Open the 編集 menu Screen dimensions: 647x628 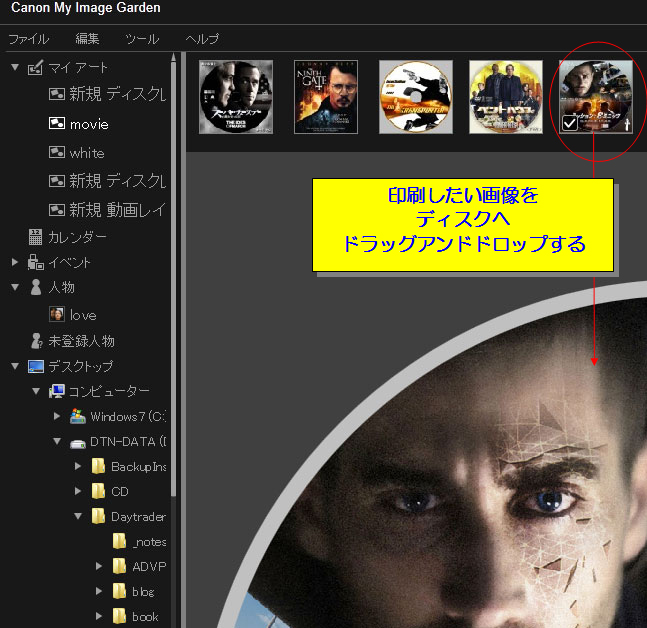pyautogui.click(x=87, y=39)
